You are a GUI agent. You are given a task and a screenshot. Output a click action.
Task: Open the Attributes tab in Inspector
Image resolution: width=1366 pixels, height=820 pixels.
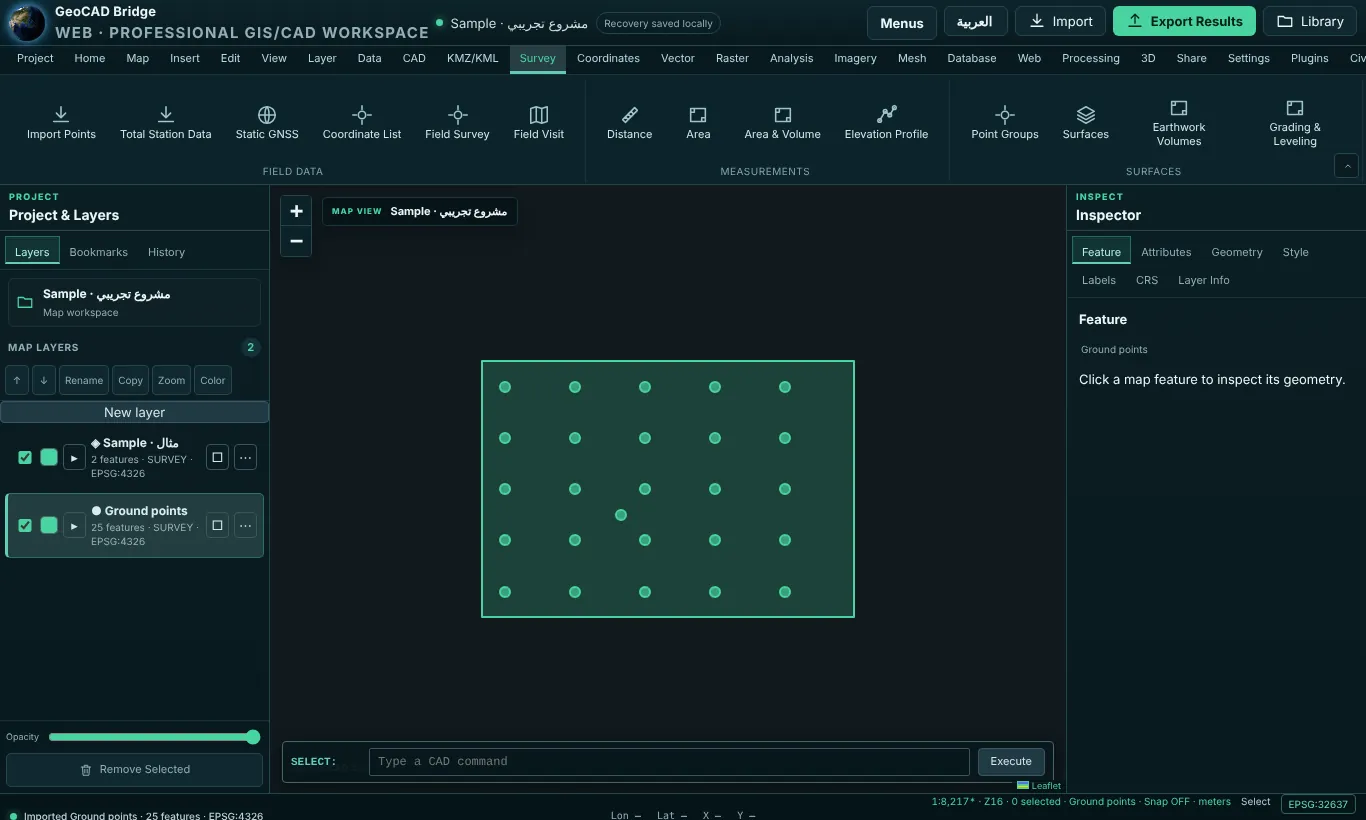[1166, 252]
